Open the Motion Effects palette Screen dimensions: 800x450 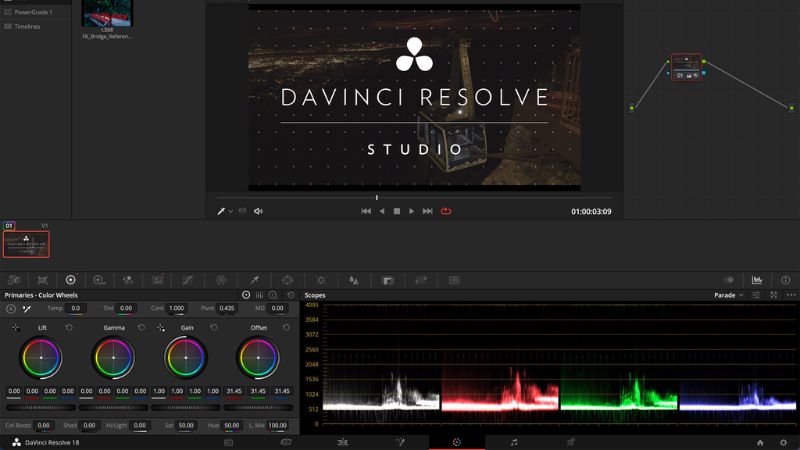pyautogui.click(x=158, y=280)
